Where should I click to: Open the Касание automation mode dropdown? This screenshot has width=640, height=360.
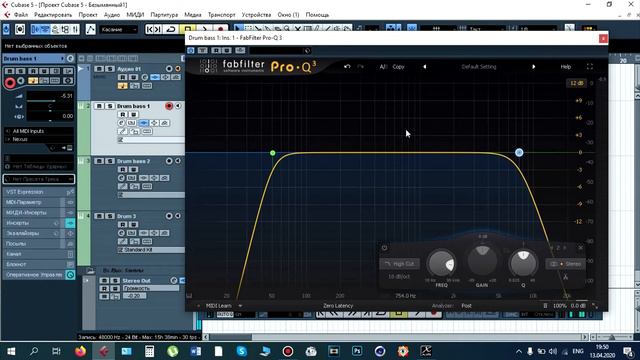click(118, 29)
